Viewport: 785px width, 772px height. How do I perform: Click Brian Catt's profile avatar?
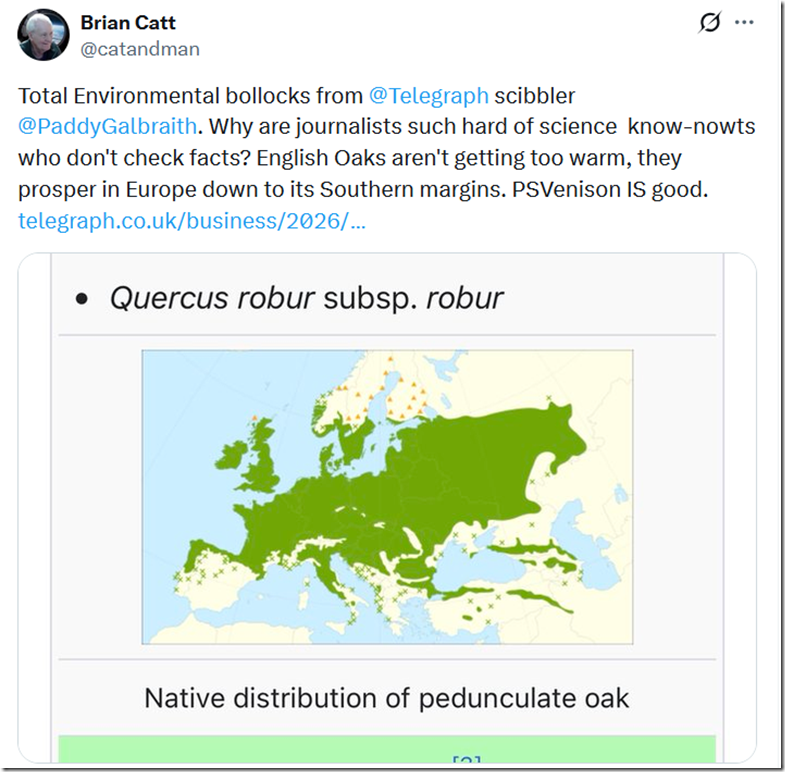tap(43, 35)
